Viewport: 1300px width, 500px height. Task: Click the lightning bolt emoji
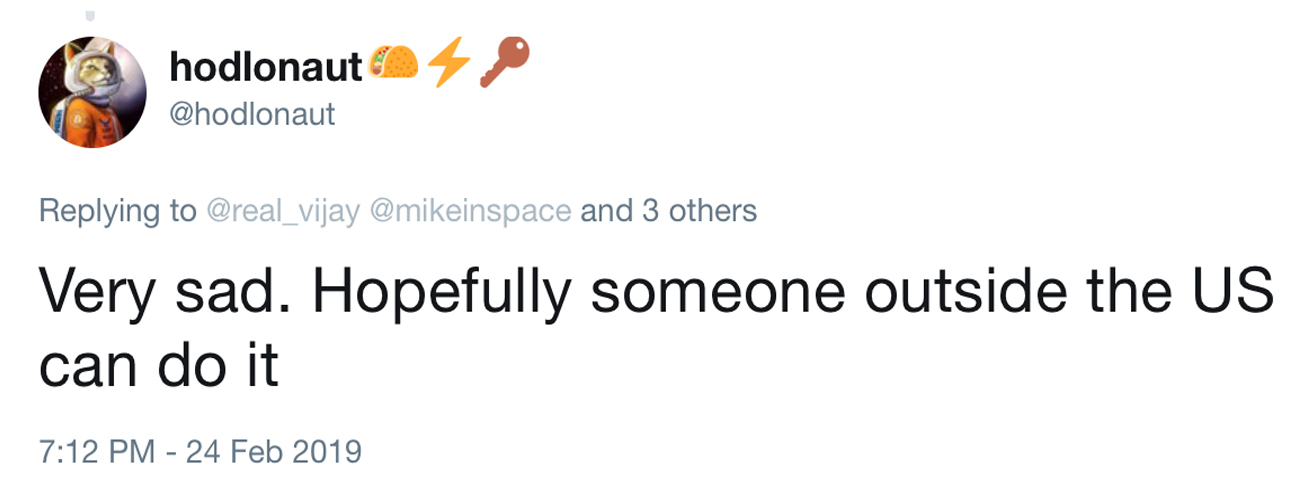point(446,65)
